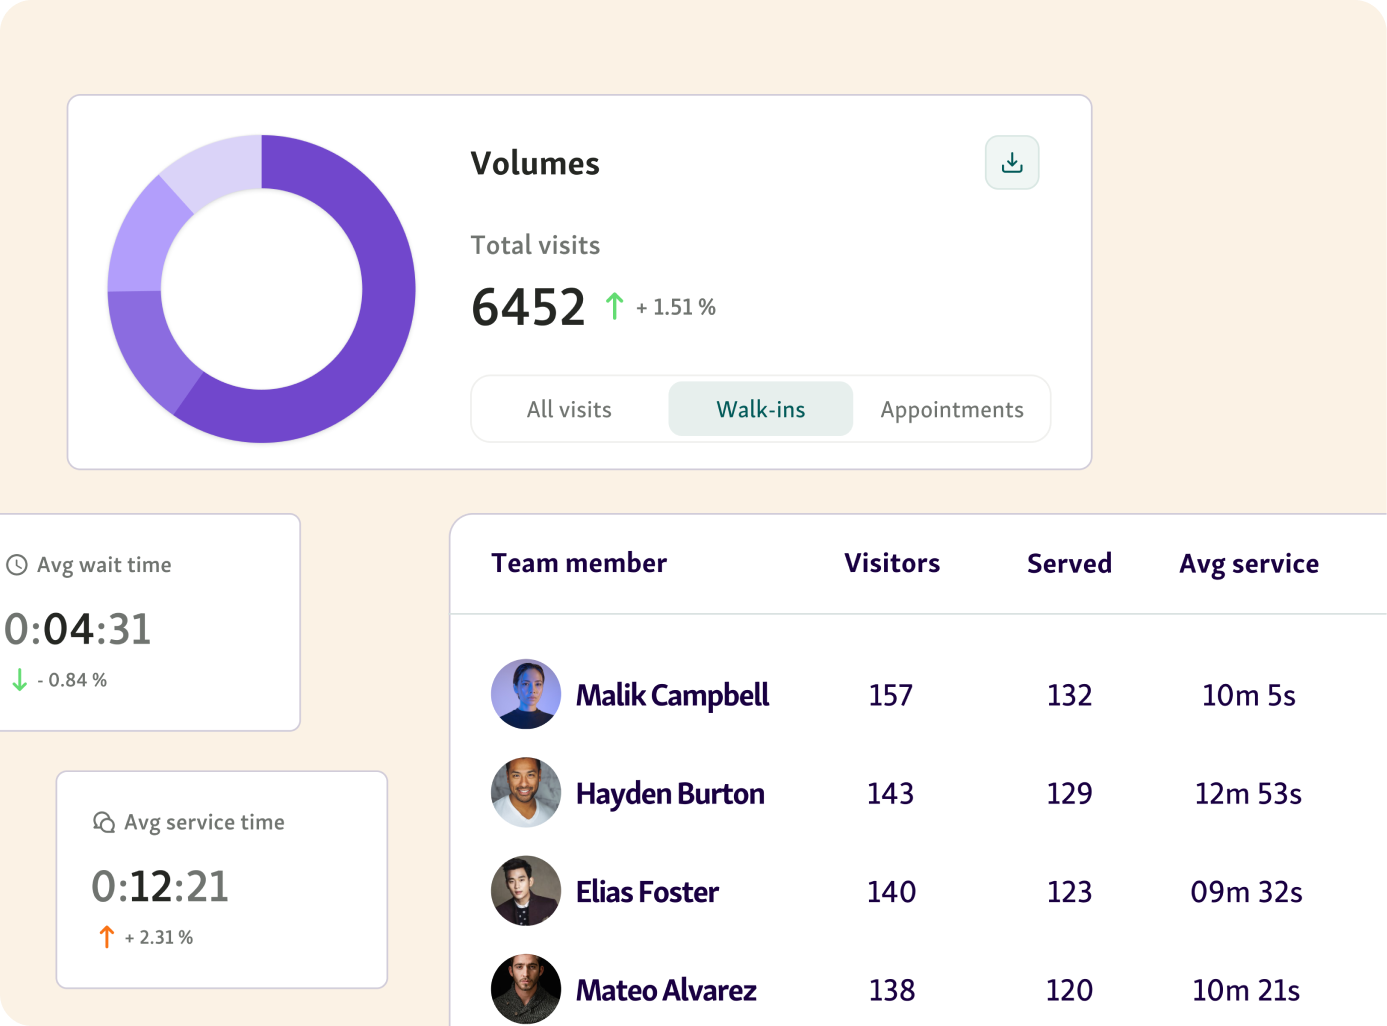Click the green up arrow next to 6452

pyautogui.click(x=613, y=306)
